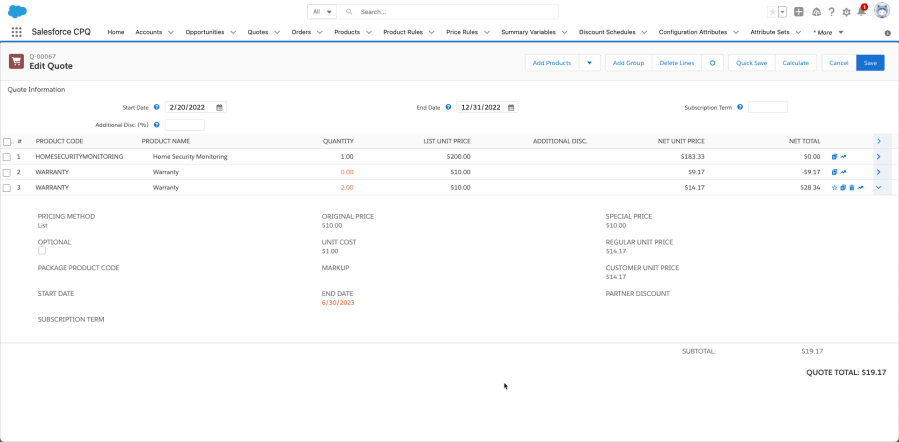Tick the select-all lines header checkbox
This screenshot has height=442, width=899.
(x=7, y=142)
